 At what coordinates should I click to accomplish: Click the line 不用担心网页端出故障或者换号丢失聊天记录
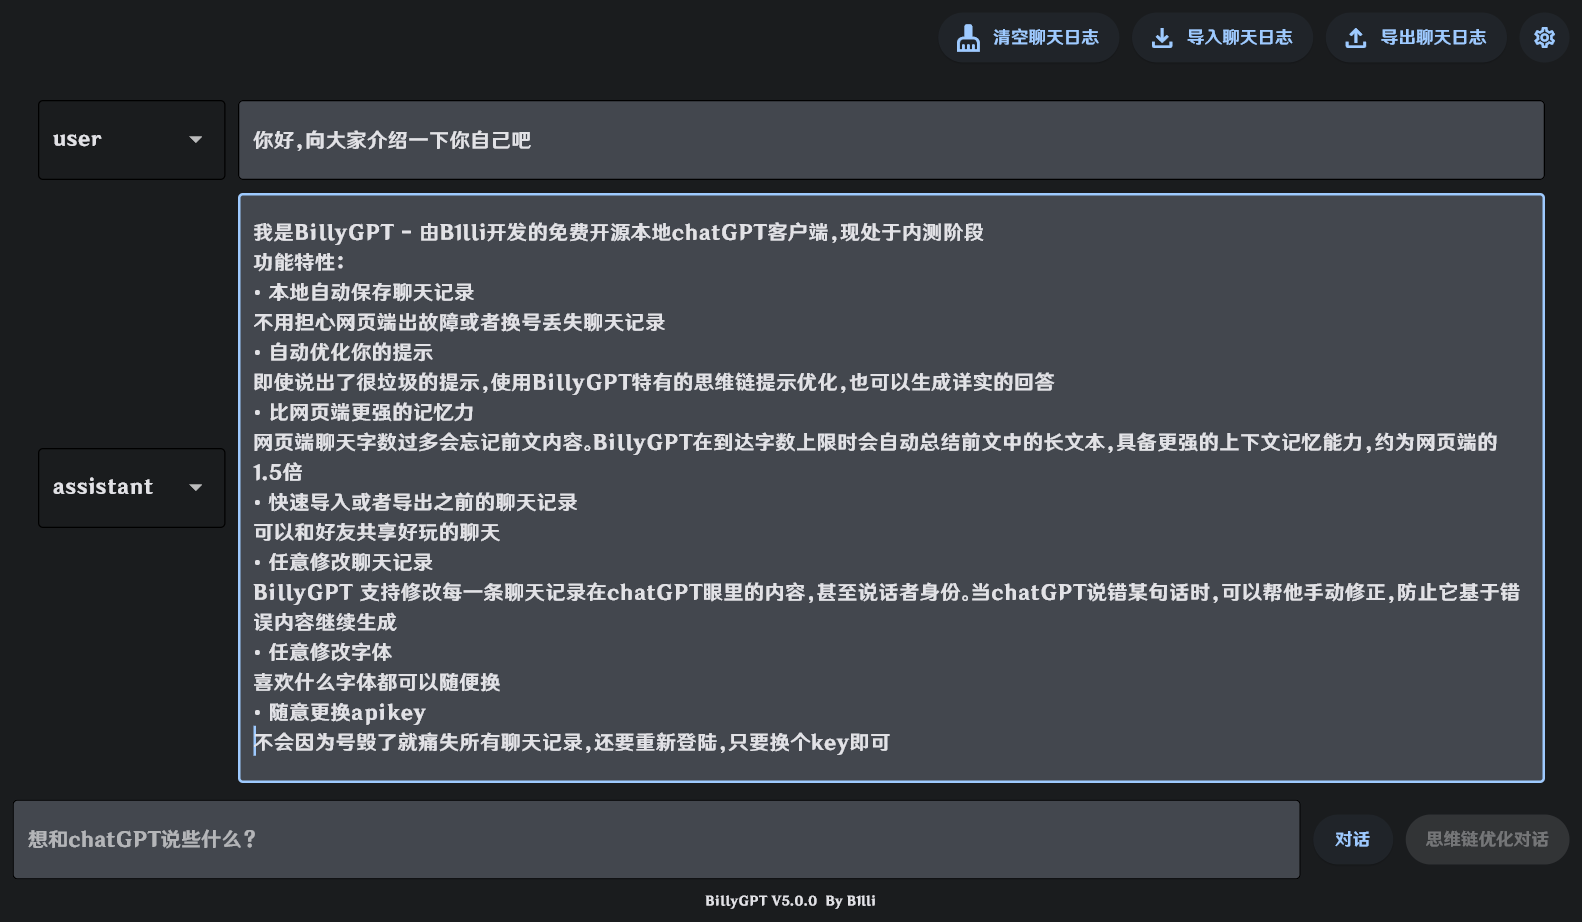[459, 323]
